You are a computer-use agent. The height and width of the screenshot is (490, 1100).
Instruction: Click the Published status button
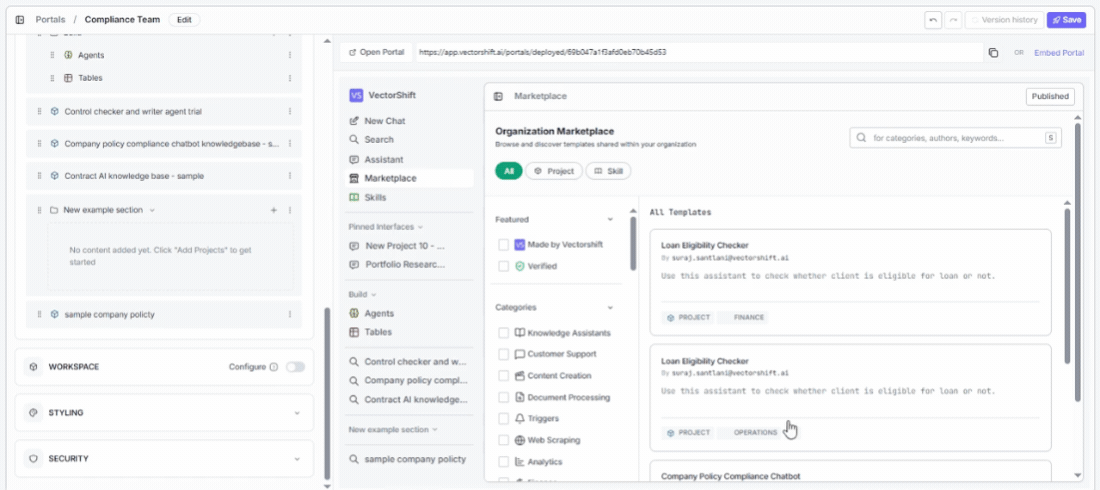1049,96
